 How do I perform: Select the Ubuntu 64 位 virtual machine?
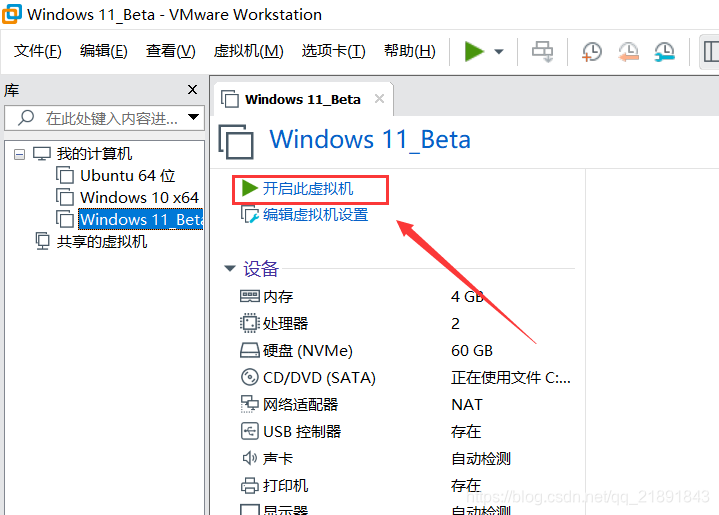click(x=127, y=176)
